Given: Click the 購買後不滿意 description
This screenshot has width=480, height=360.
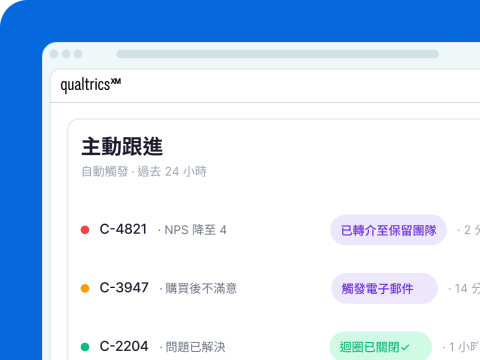Looking at the screenshot, I should [x=201, y=288].
